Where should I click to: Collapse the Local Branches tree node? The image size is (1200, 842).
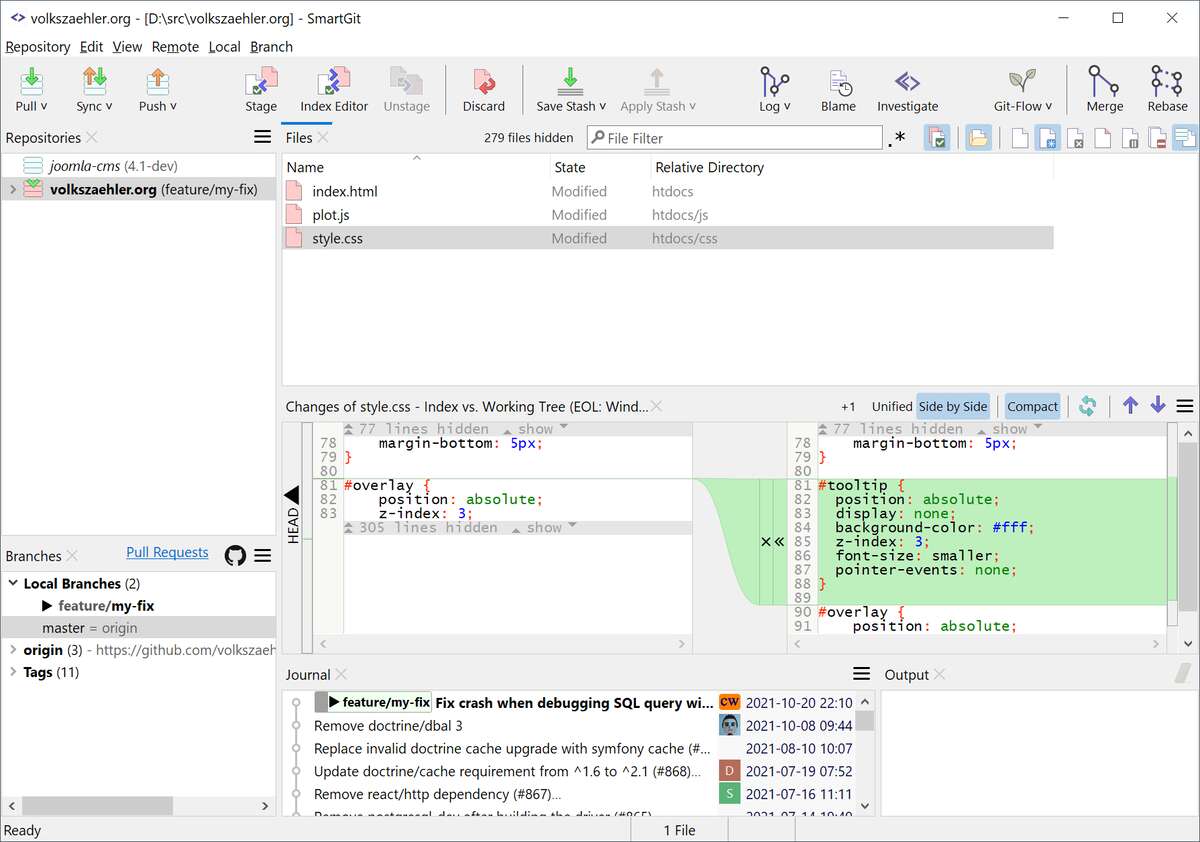[12, 583]
